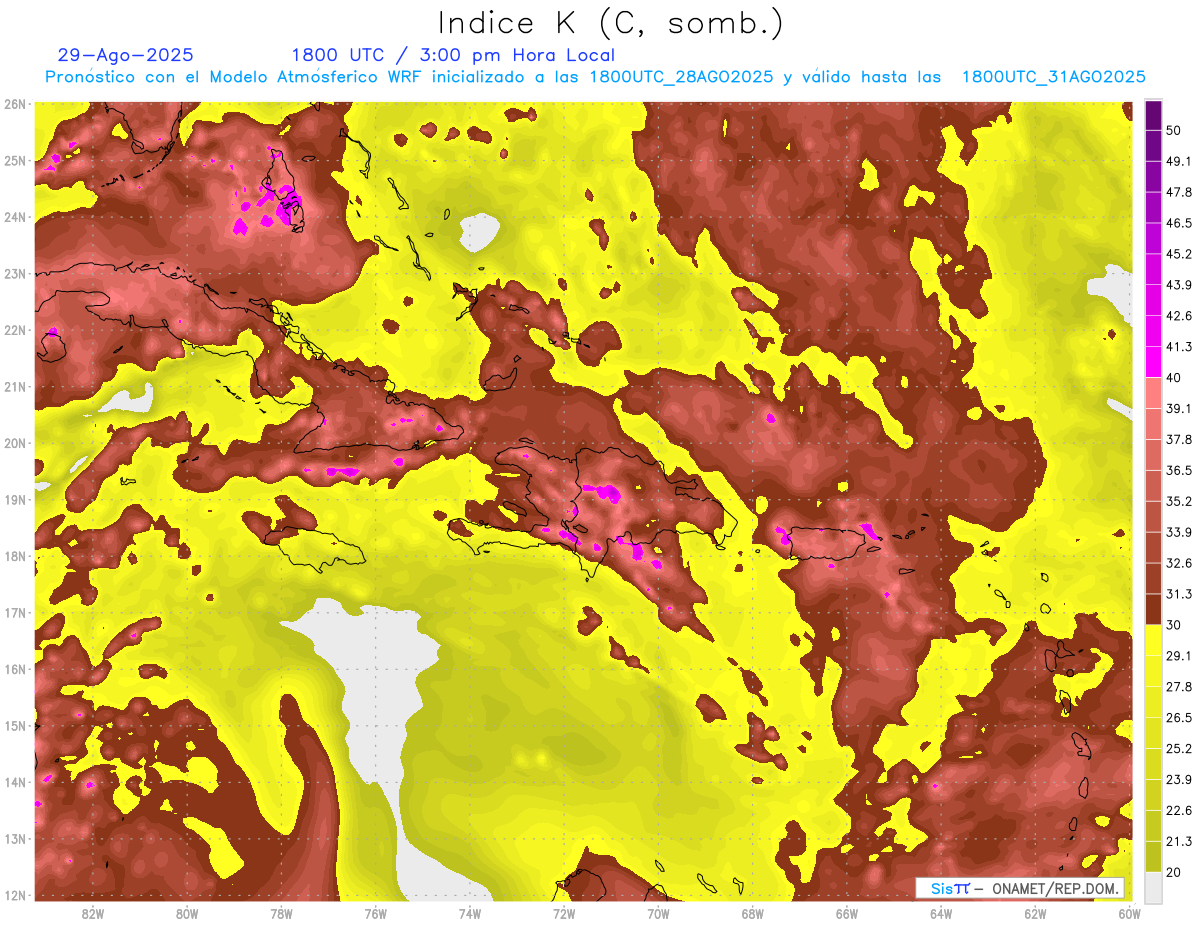Click the 62W longitude label
The image size is (1200, 927).
[x=1036, y=913]
